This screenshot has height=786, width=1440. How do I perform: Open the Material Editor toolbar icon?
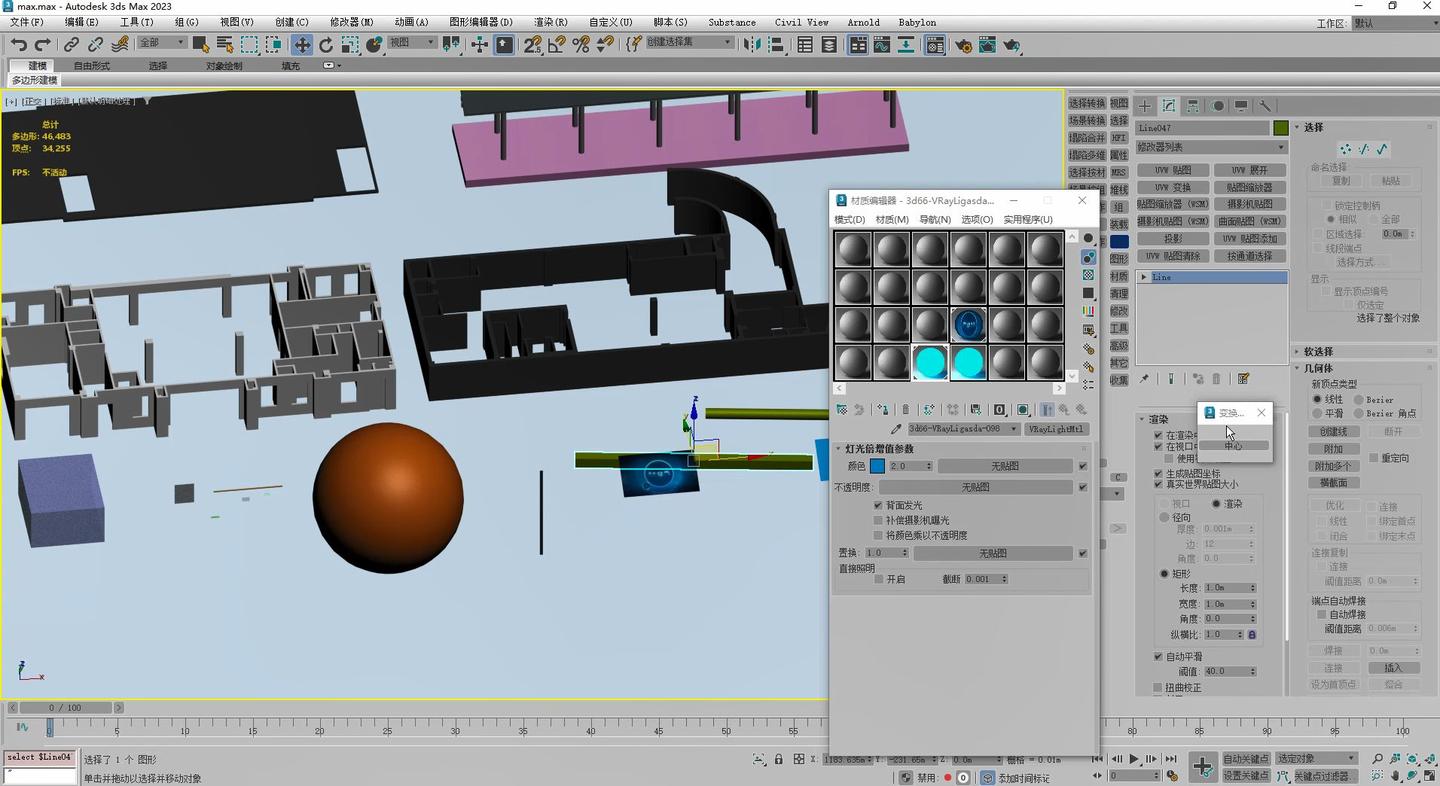(x=935, y=44)
